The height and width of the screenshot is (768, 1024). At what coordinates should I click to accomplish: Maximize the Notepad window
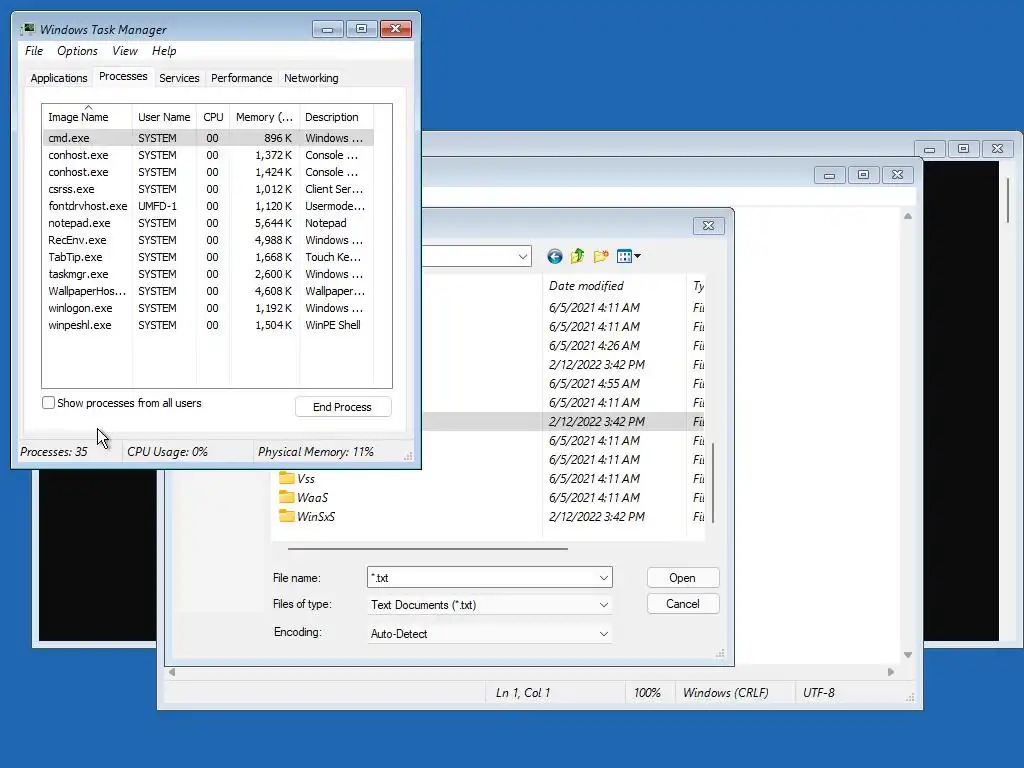tap(863, 175)
